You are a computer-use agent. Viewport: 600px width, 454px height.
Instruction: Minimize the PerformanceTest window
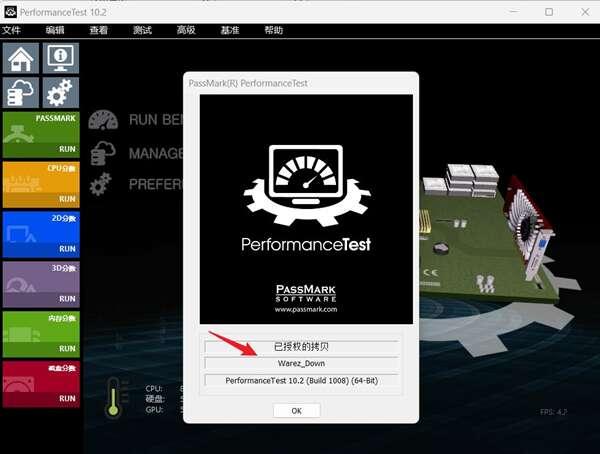click(514, 12)
